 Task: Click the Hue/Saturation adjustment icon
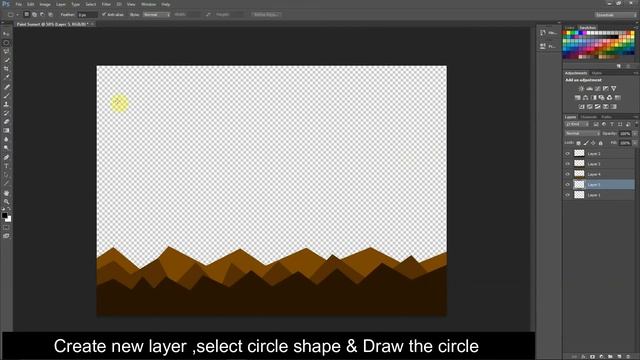[x=578, y=98]
